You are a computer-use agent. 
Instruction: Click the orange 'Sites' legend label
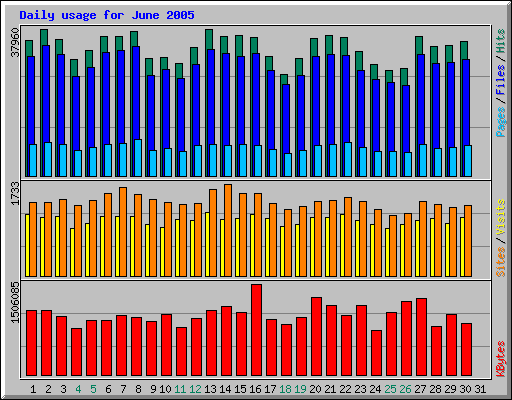tap(500, 262)
